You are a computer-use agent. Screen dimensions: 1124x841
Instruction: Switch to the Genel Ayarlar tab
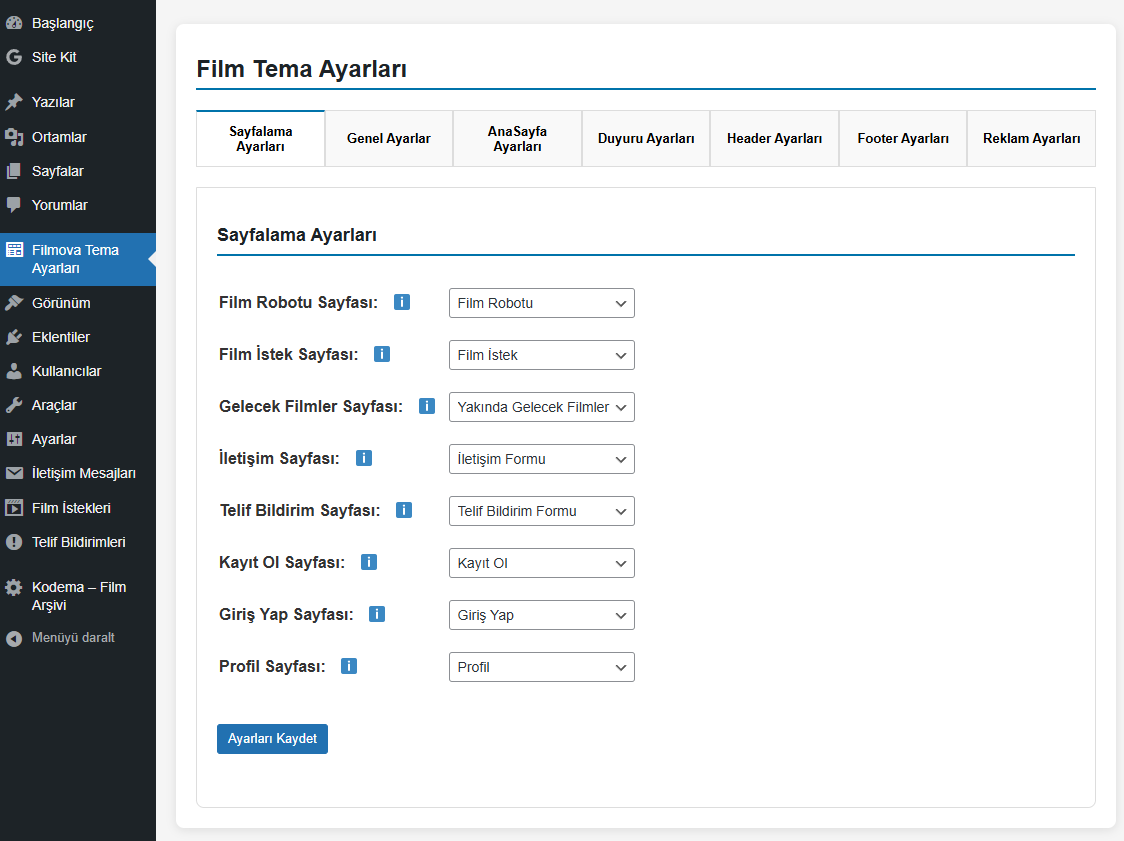(x=389, y=139)
